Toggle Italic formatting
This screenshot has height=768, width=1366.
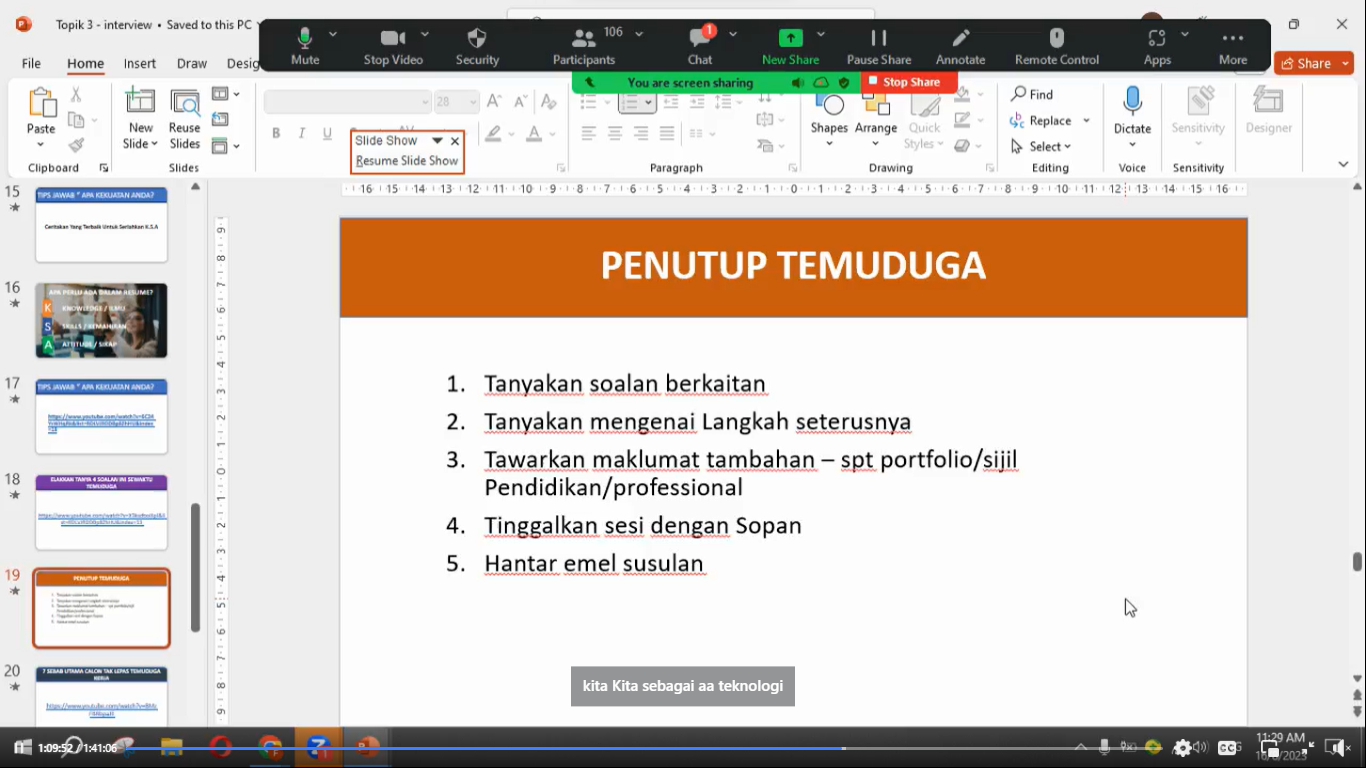[x=301, y=133]
